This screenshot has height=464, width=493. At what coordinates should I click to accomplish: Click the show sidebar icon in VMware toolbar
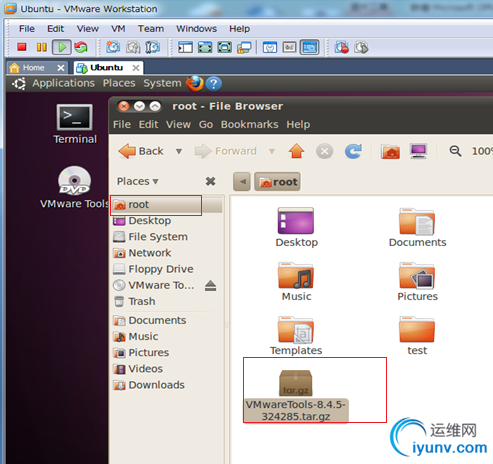185,47
